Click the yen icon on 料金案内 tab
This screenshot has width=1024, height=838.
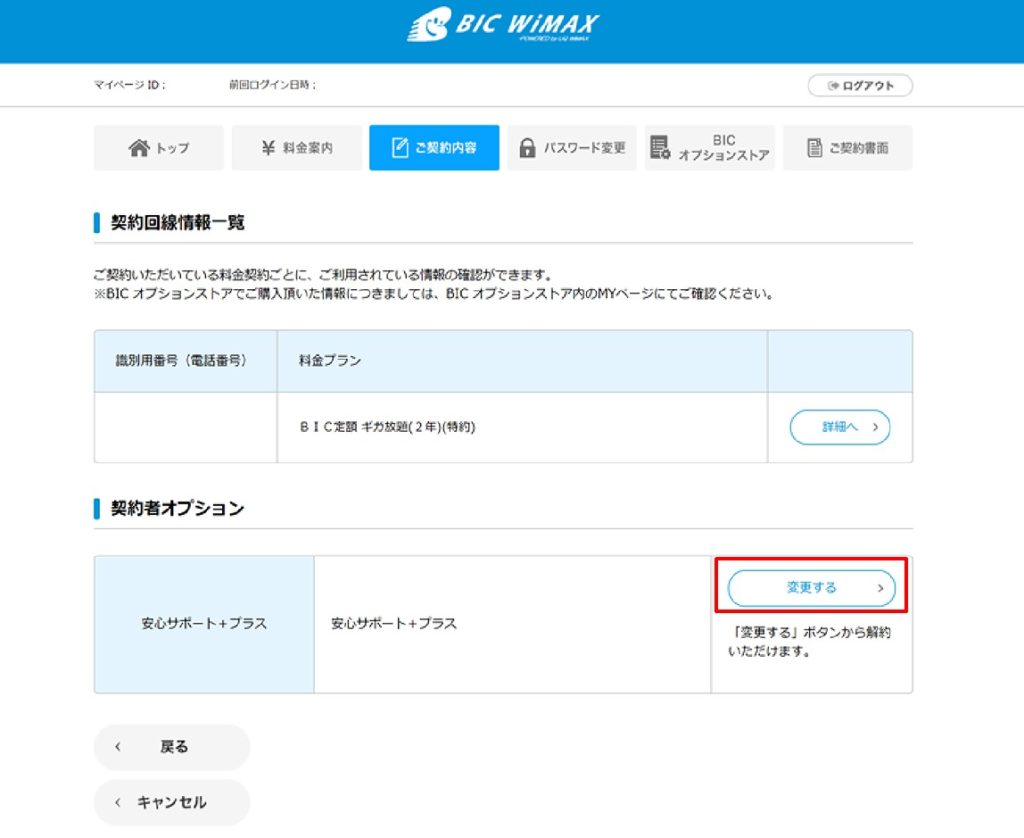coord(268,148)
